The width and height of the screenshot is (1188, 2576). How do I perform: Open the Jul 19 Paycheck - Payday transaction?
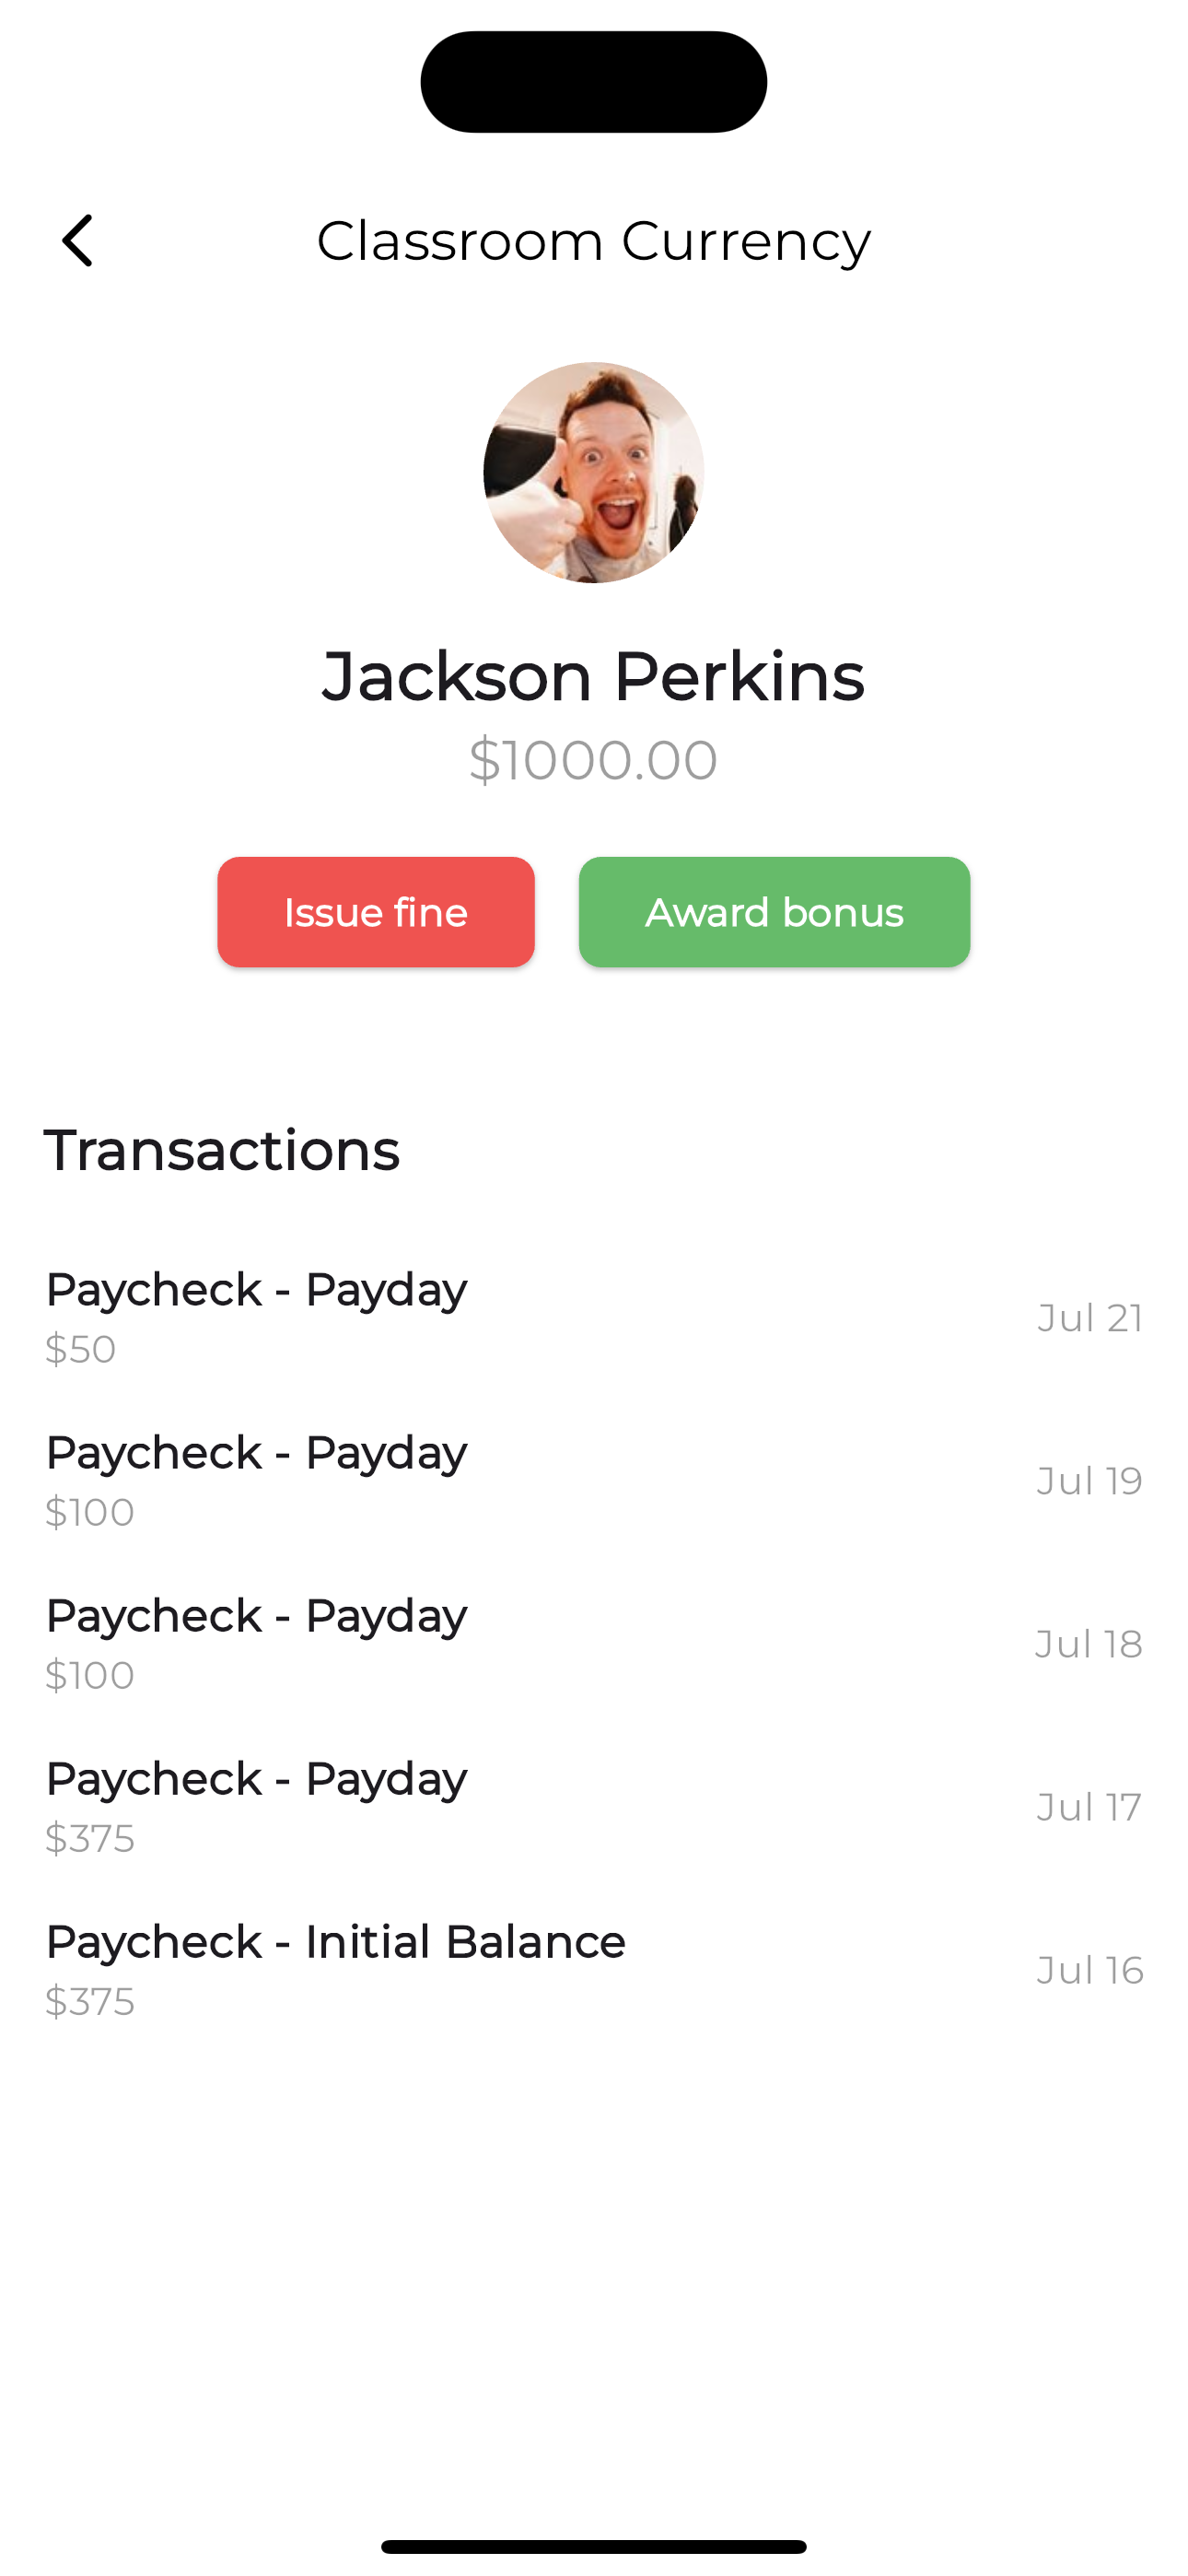pyautogui.click(x=594, y=1480)
